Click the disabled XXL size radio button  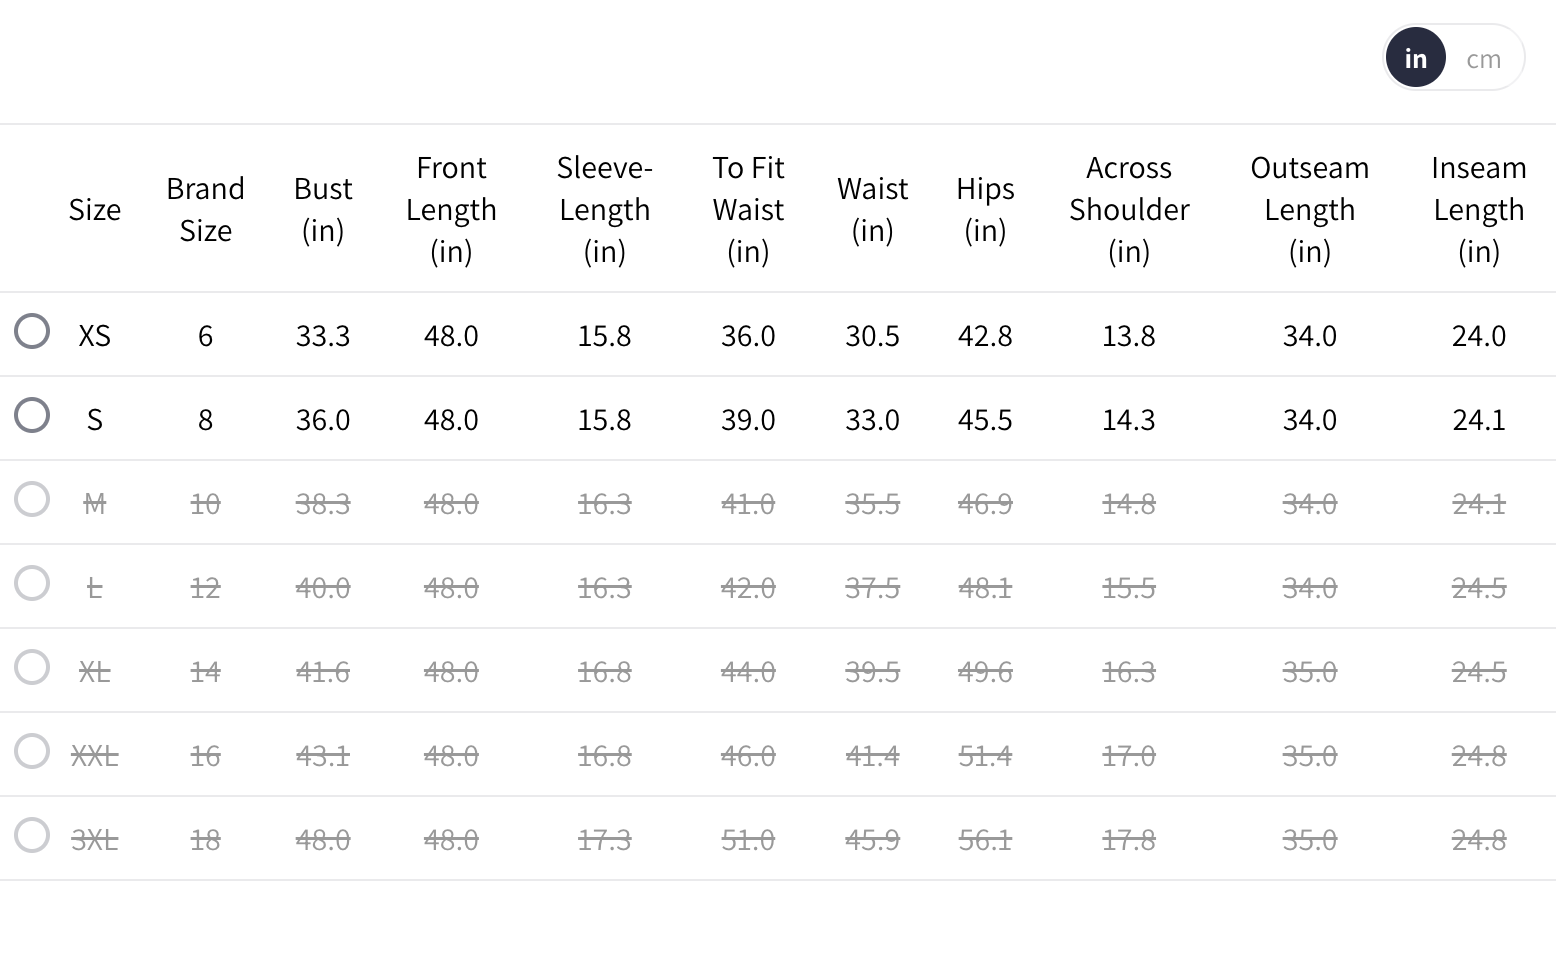click(x=32, y=751)
